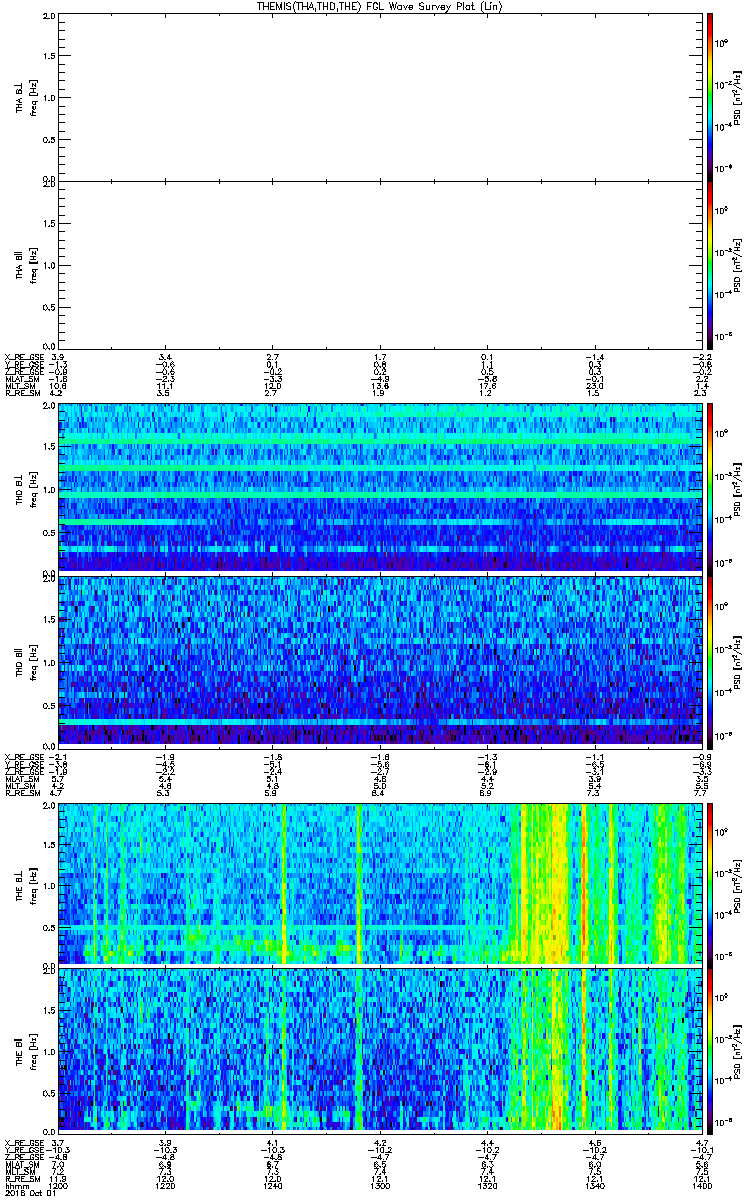Viewport: 750px width, 1200px height.
Task: Click the PSD color bar beside THA B-parallel panel
Action: pyautogui.click(x=710, y=264)
